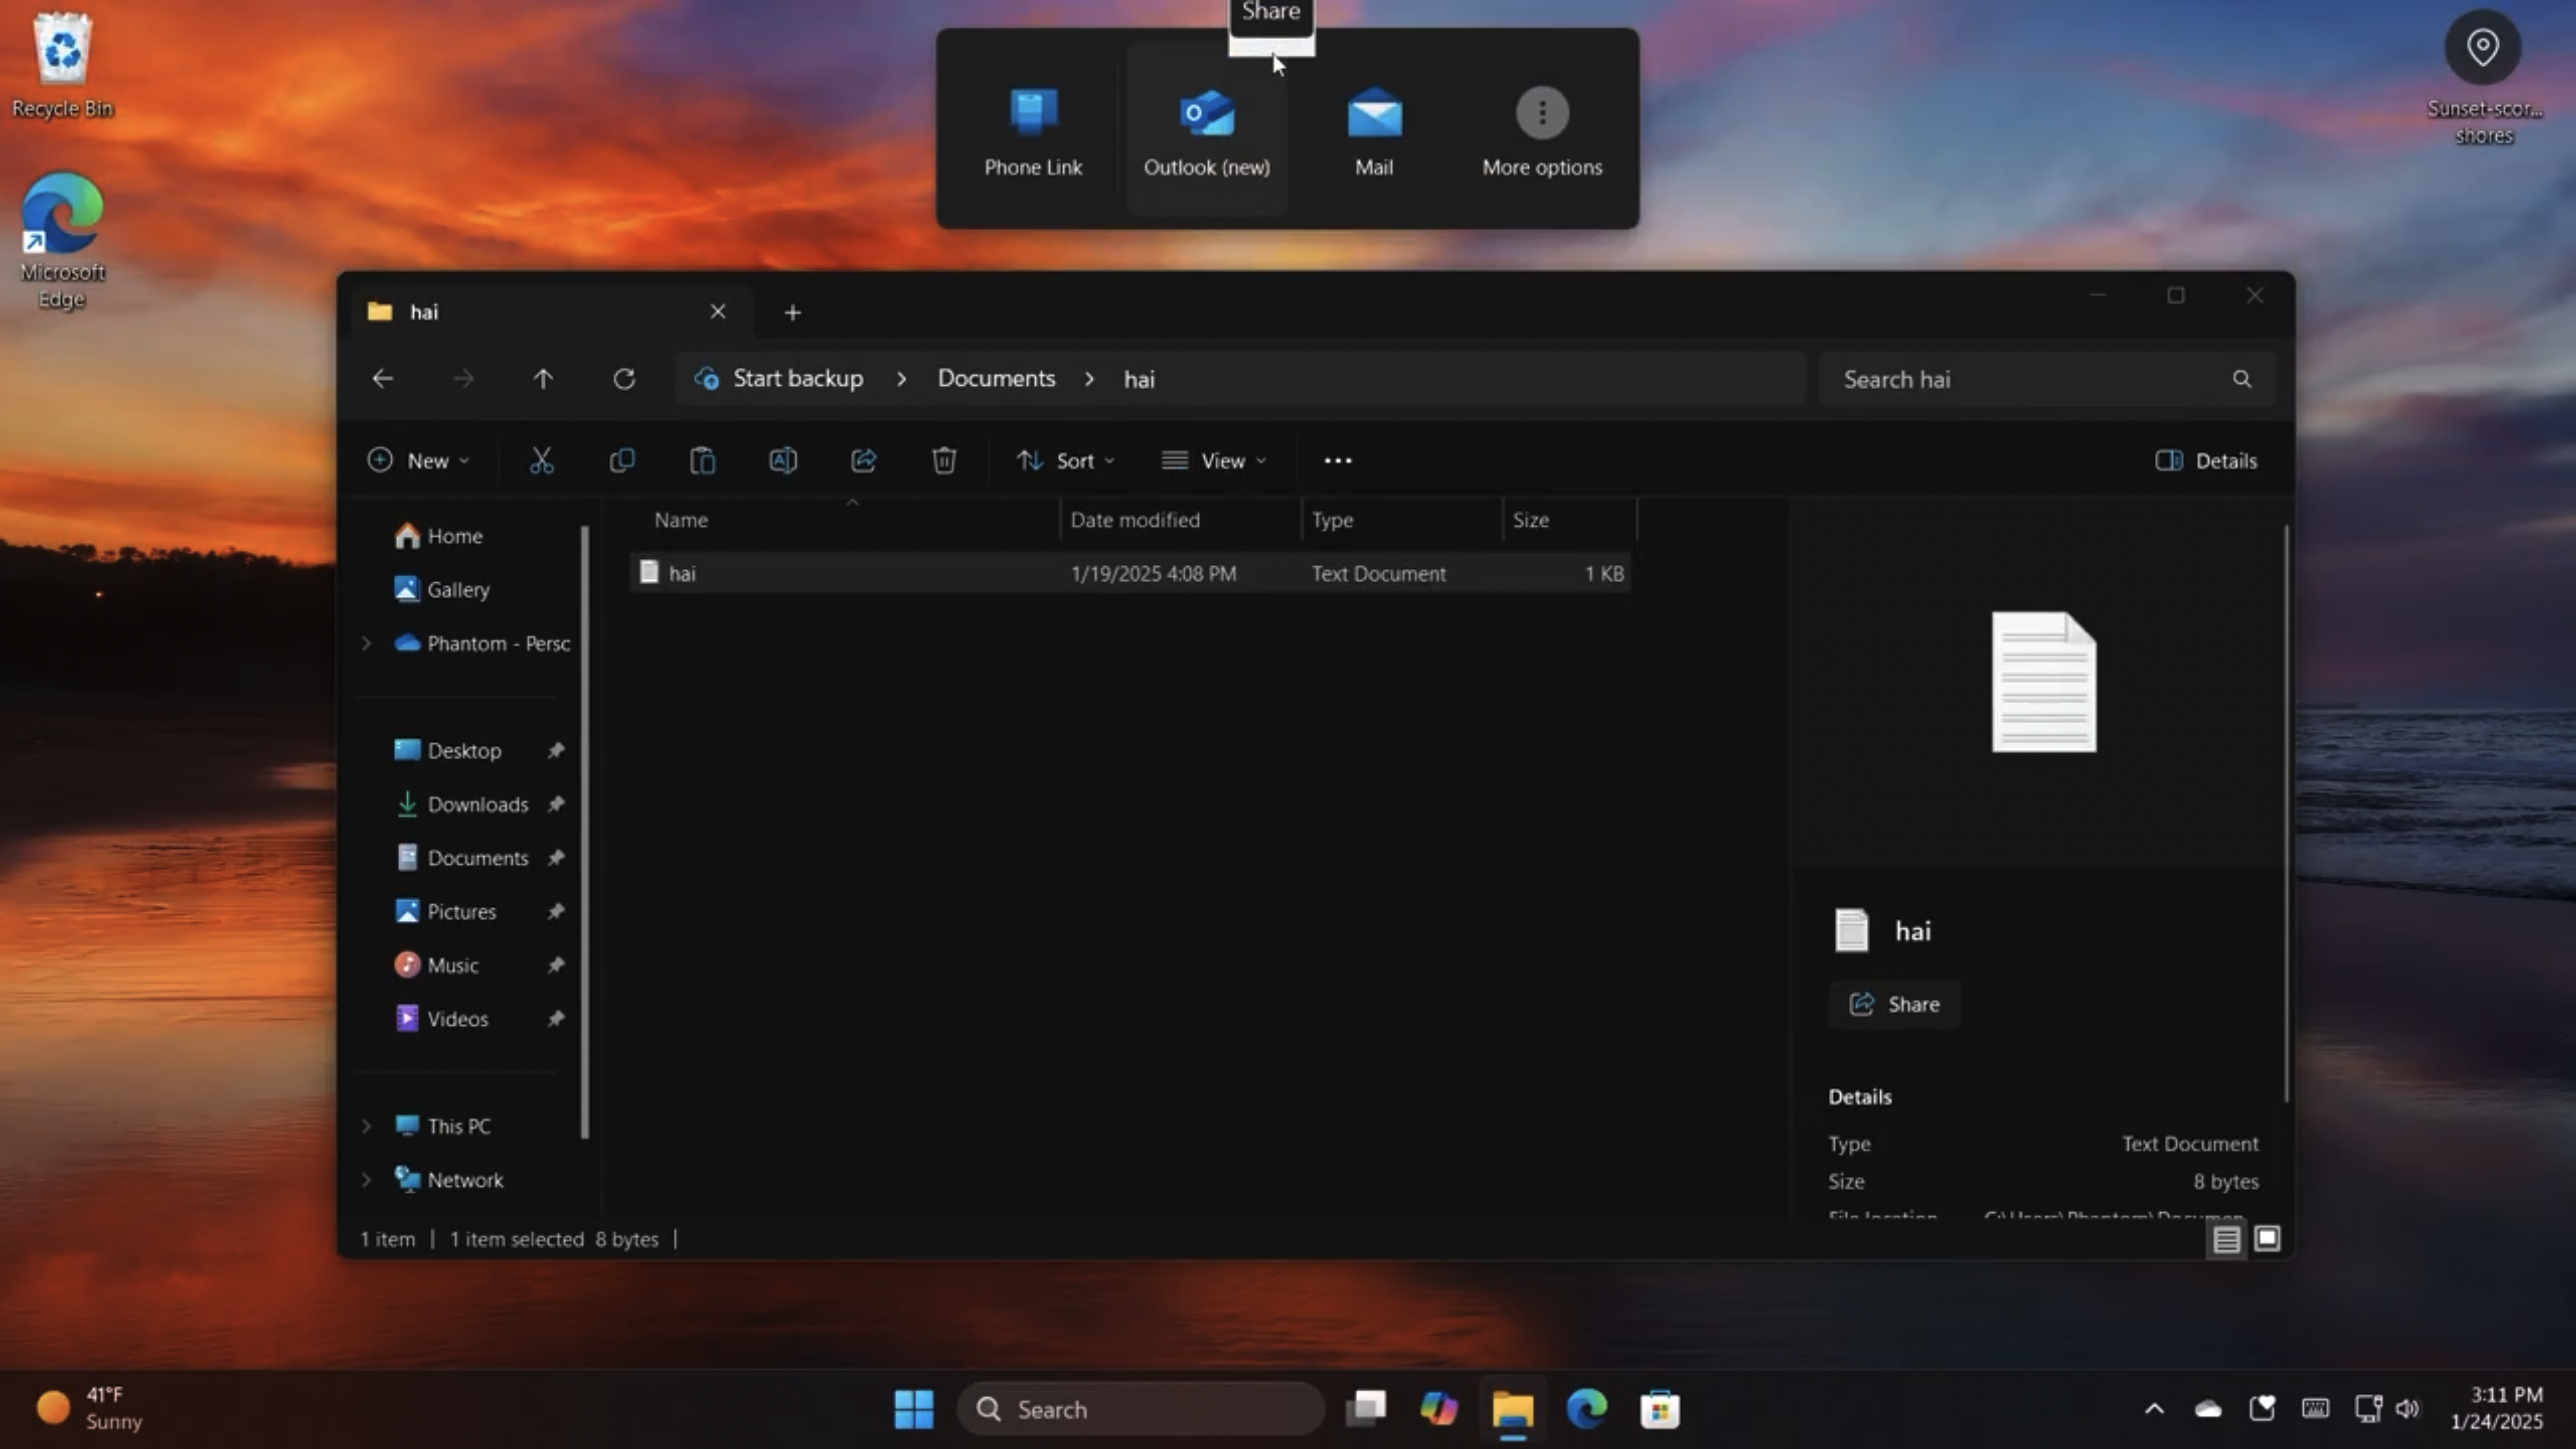Open Videos quick access folder
This screenshot has height=1449, width=2576.
pyautogui.click(x=457, y=1019)
